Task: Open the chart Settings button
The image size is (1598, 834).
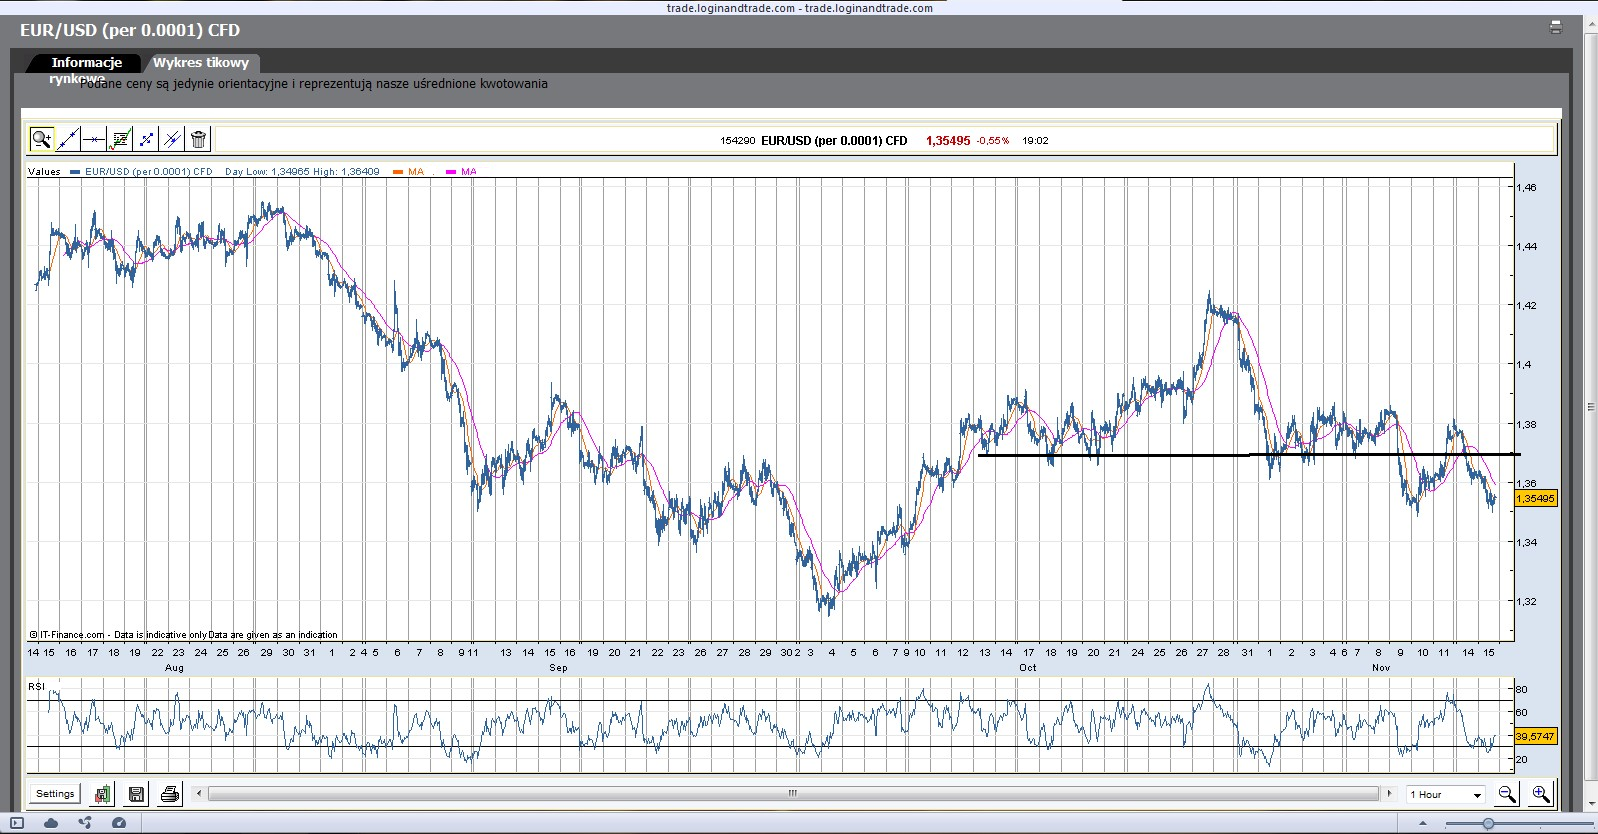Action: pos(55,794)
